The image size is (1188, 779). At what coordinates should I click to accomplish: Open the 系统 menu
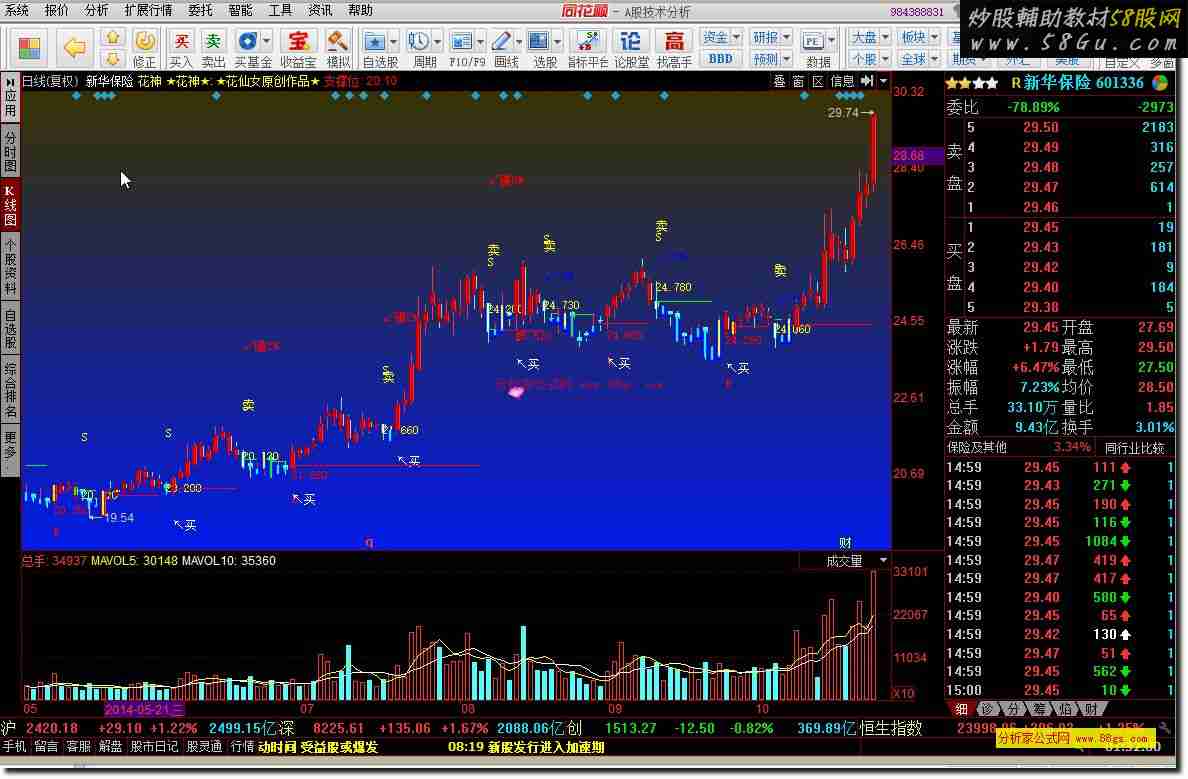(17, 11)
